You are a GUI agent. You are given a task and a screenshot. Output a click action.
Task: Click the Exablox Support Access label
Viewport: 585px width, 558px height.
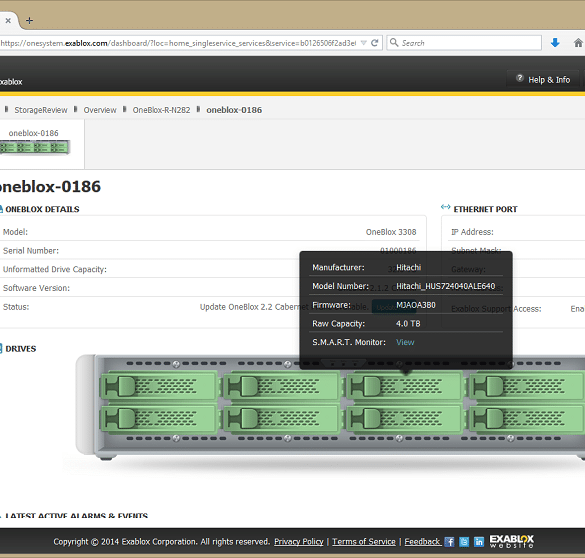[496, 309]
